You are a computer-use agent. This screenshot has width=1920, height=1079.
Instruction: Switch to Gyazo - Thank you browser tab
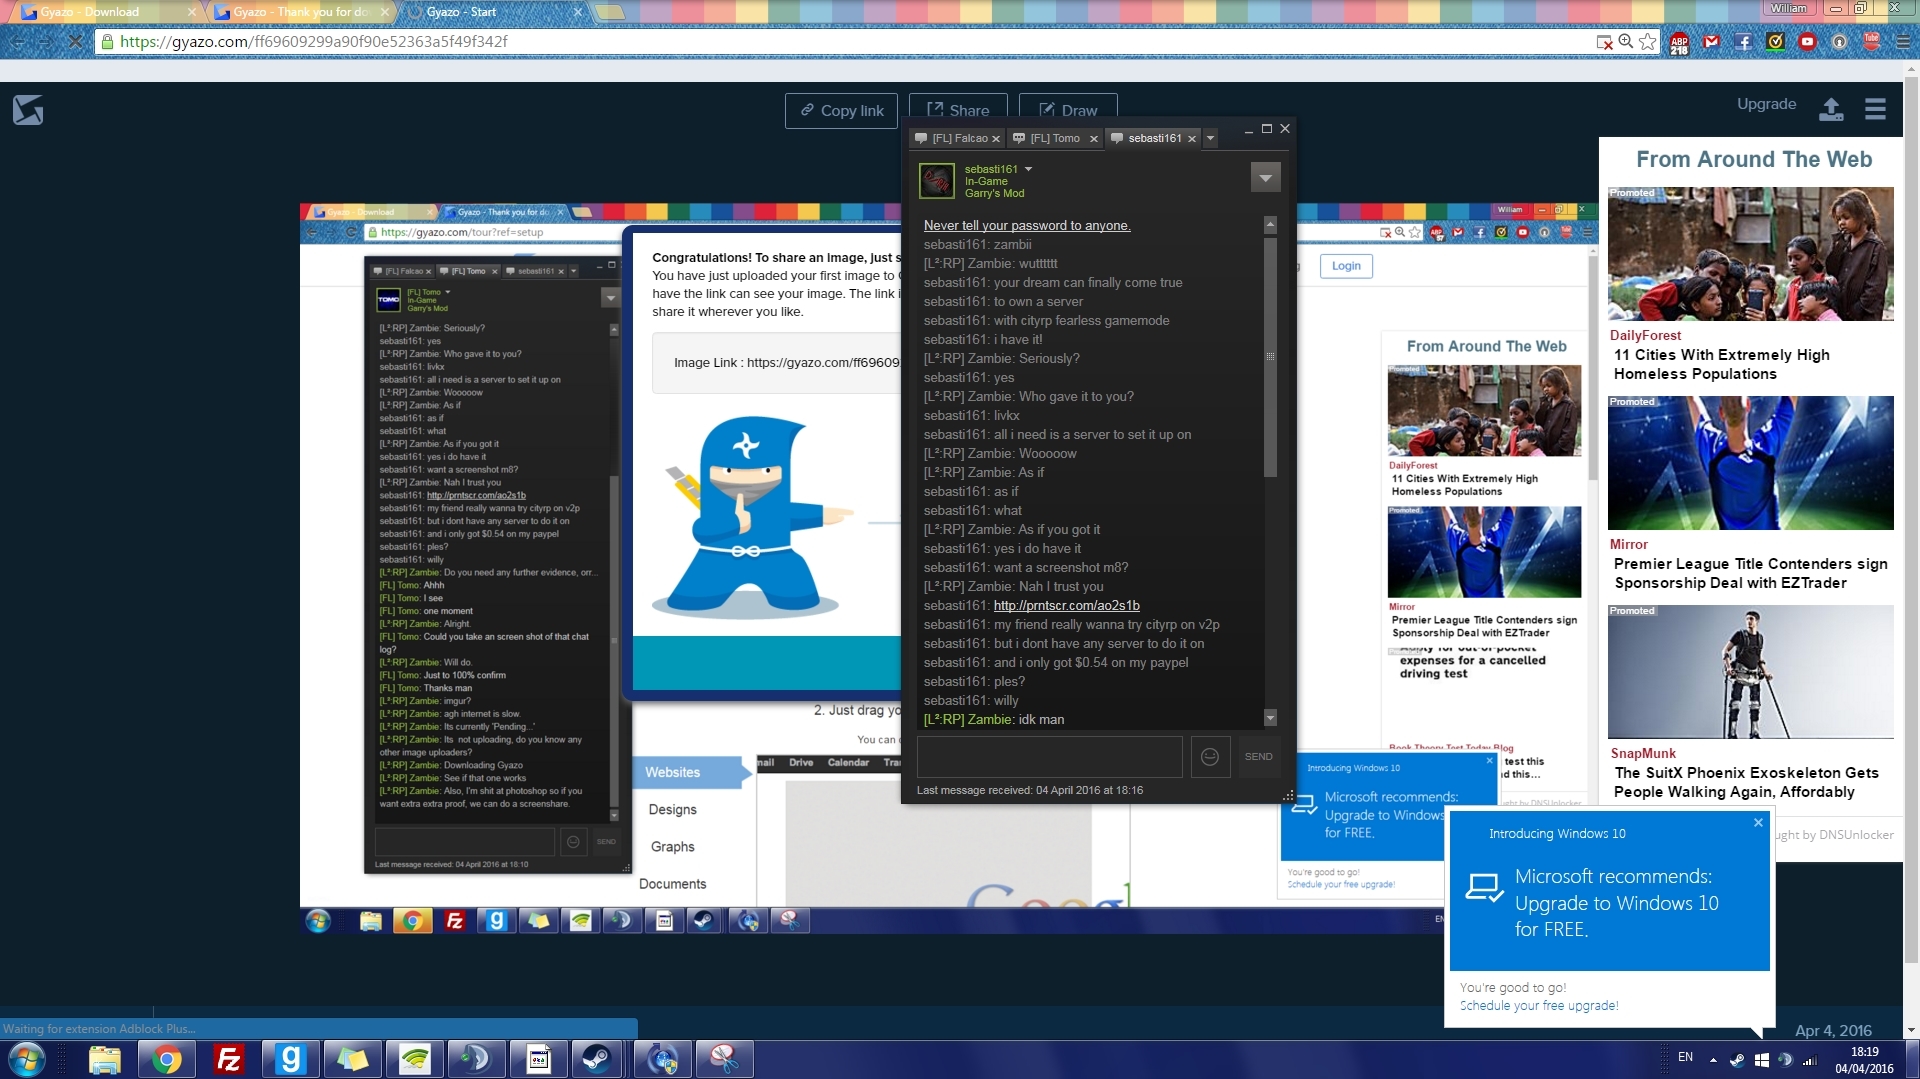pos(301,12)
